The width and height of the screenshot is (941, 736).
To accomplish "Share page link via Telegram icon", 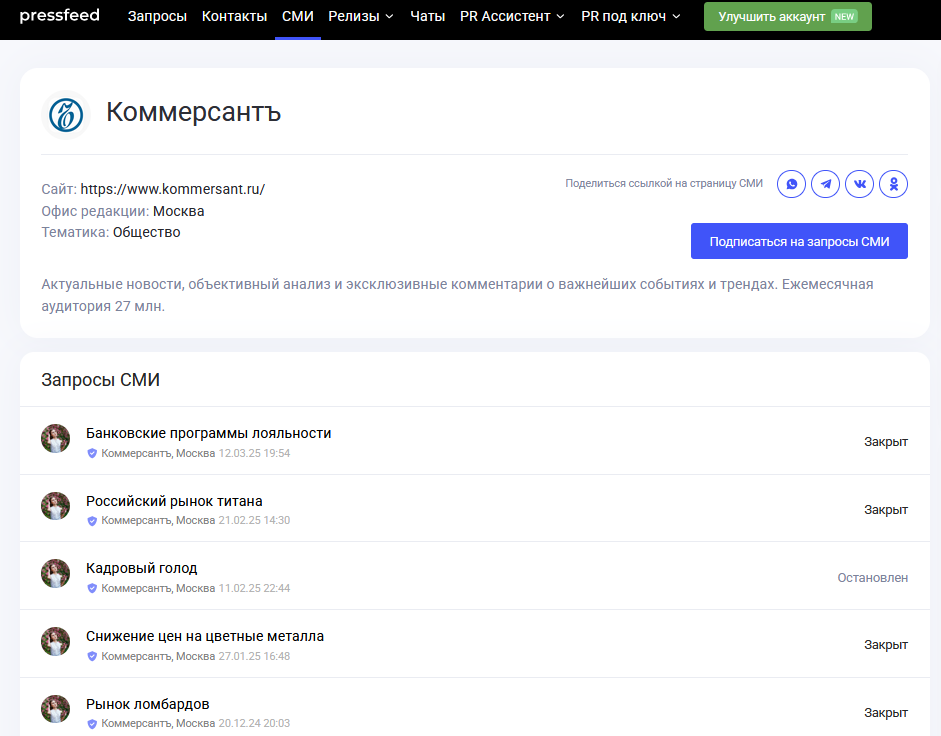I will (x=825, y=184).
